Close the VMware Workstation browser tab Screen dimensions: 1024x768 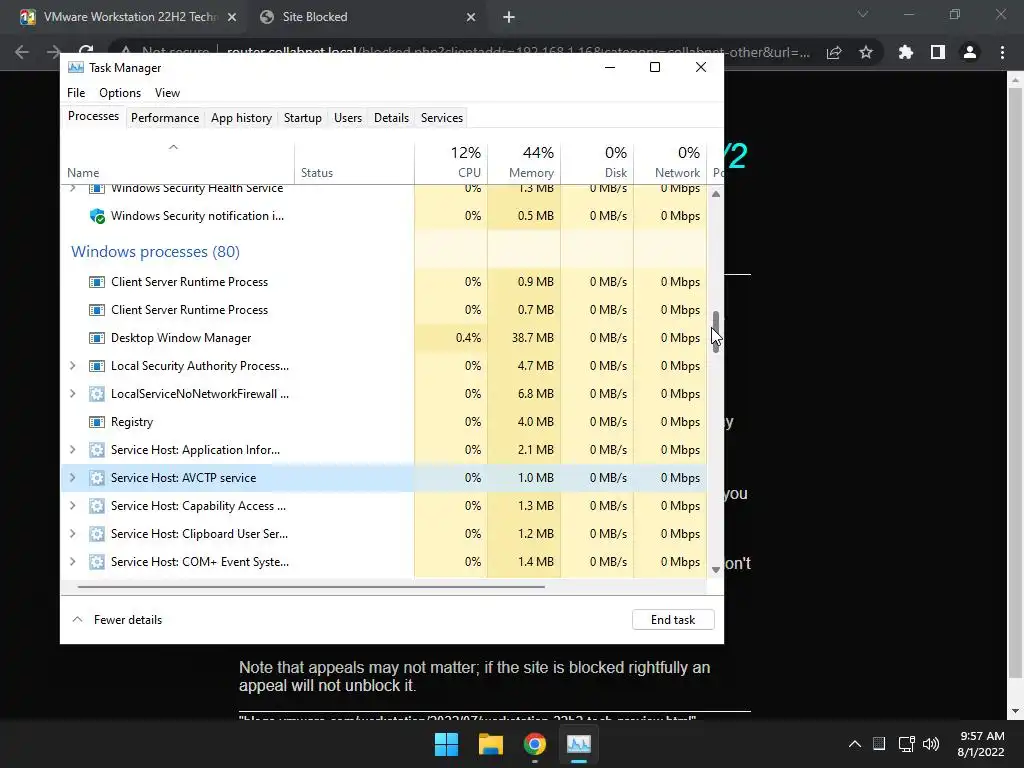pyautogui.click(x=232, y=17)
